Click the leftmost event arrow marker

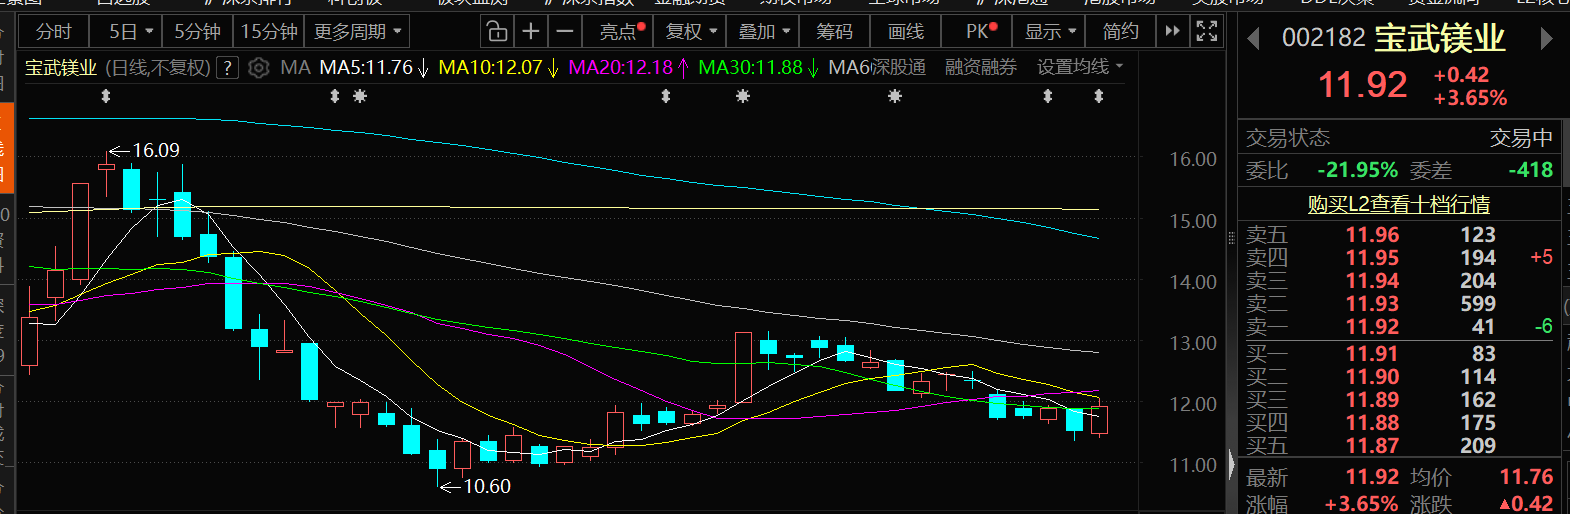coord(106,96)
